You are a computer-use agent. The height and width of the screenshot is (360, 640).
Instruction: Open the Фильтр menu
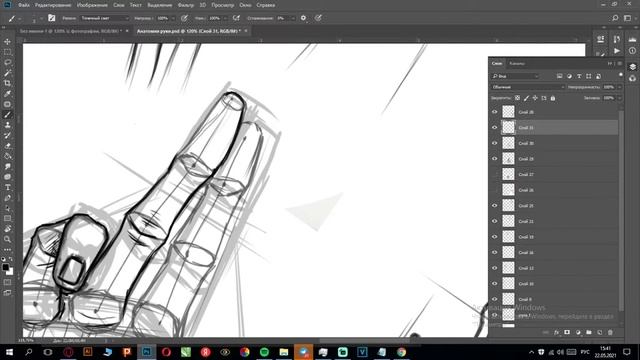tap(186, 5)
